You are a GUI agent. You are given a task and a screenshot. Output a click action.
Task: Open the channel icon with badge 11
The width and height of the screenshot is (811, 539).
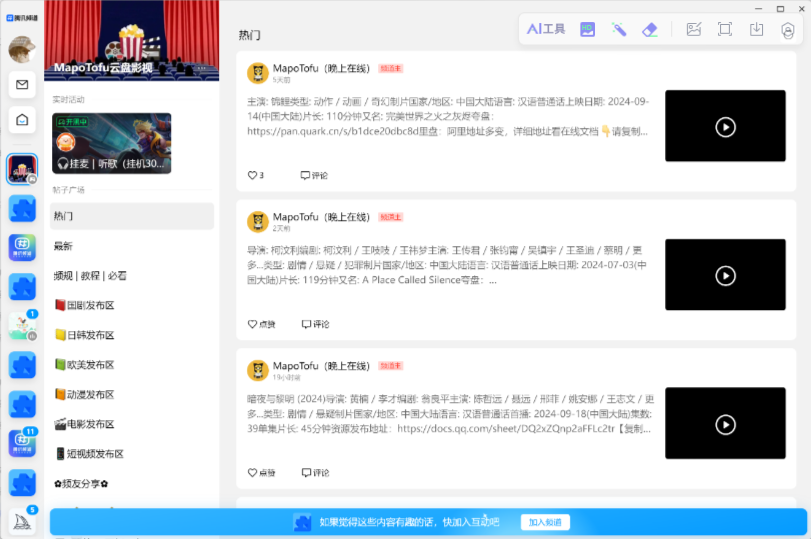pyautogui.click(x=22, y=443)
